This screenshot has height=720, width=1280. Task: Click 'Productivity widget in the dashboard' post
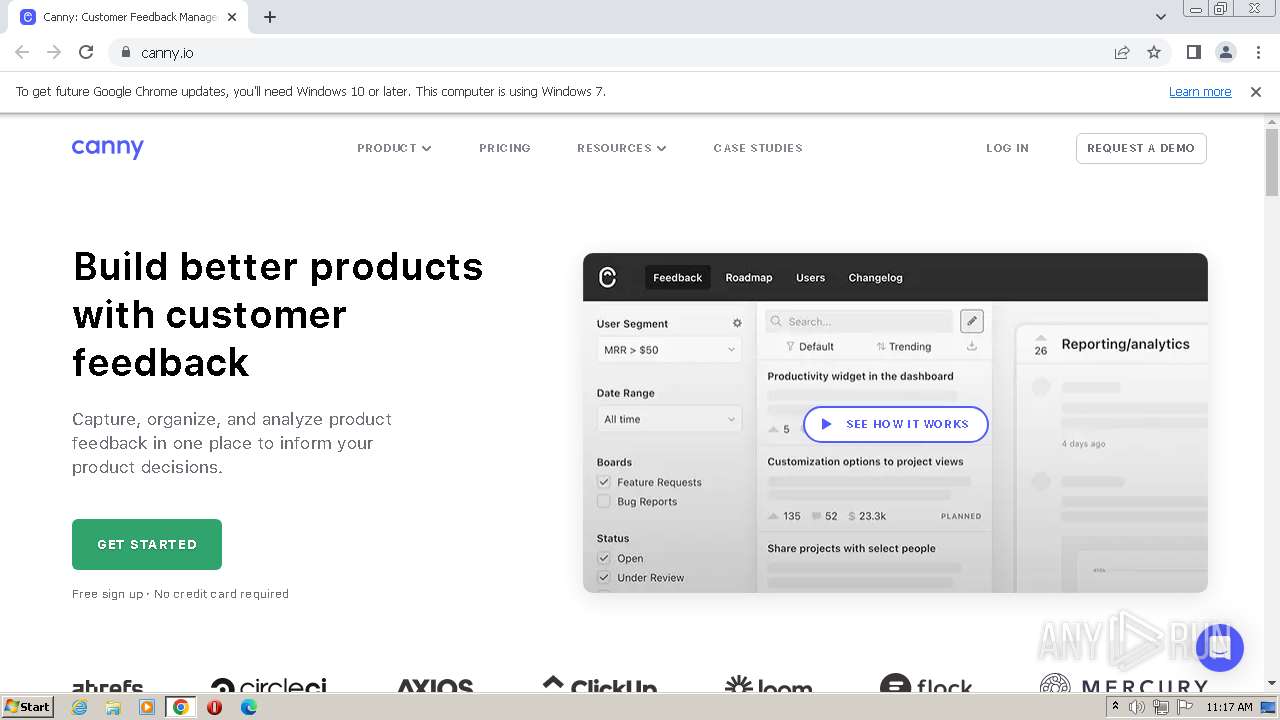pyautogui.click(x=860, y=376)
